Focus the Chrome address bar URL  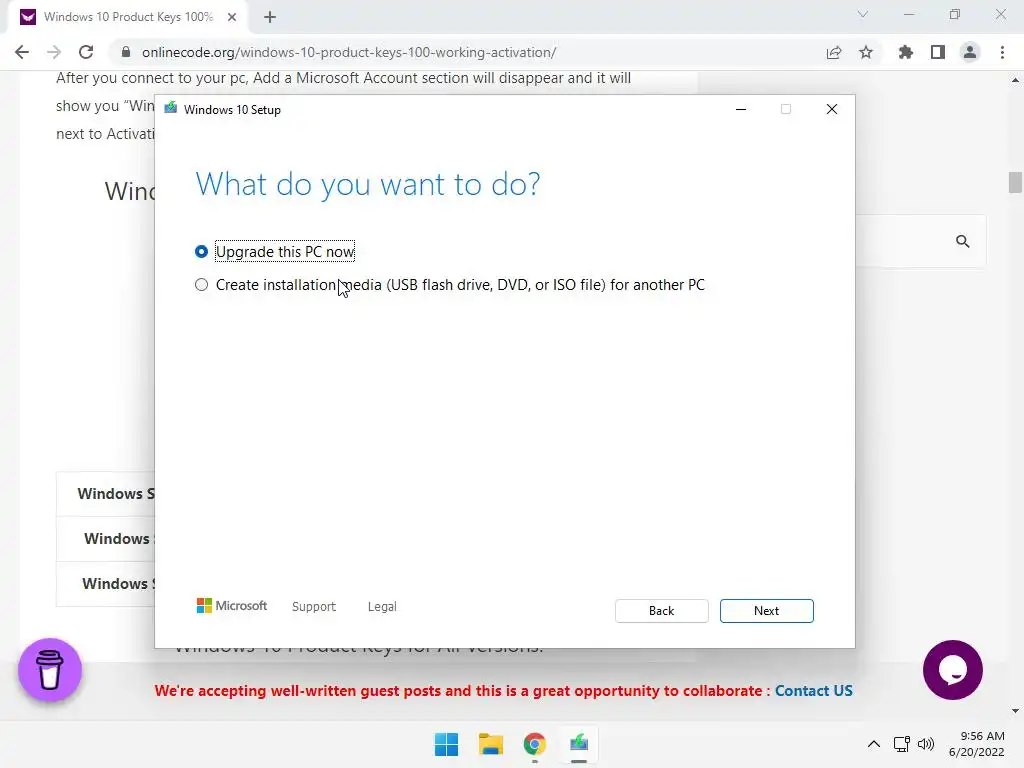pos(349,52)
